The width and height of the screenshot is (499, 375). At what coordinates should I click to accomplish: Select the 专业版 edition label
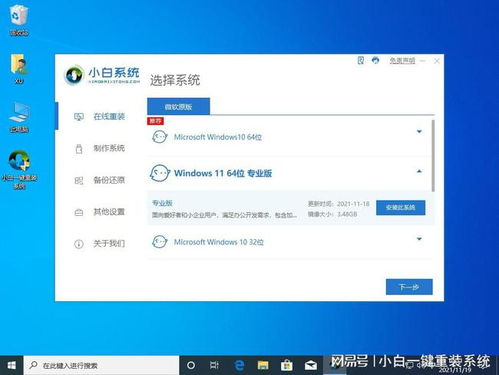pyautogui.click(x=162, y=203)
